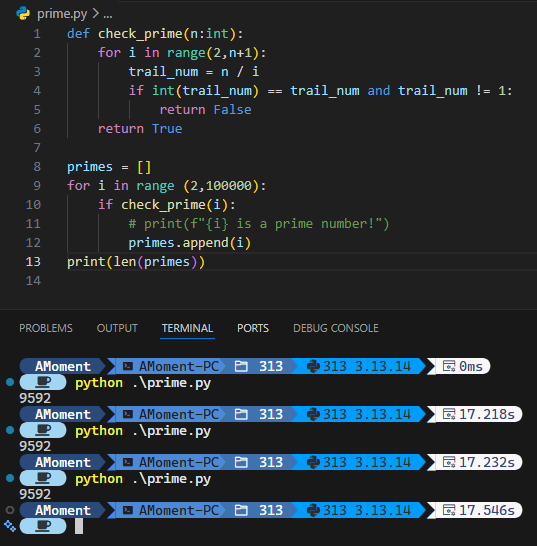Click the 17.218s execution time badge
The width and height of the screenshot is (537, 546).
pos(478,414)
